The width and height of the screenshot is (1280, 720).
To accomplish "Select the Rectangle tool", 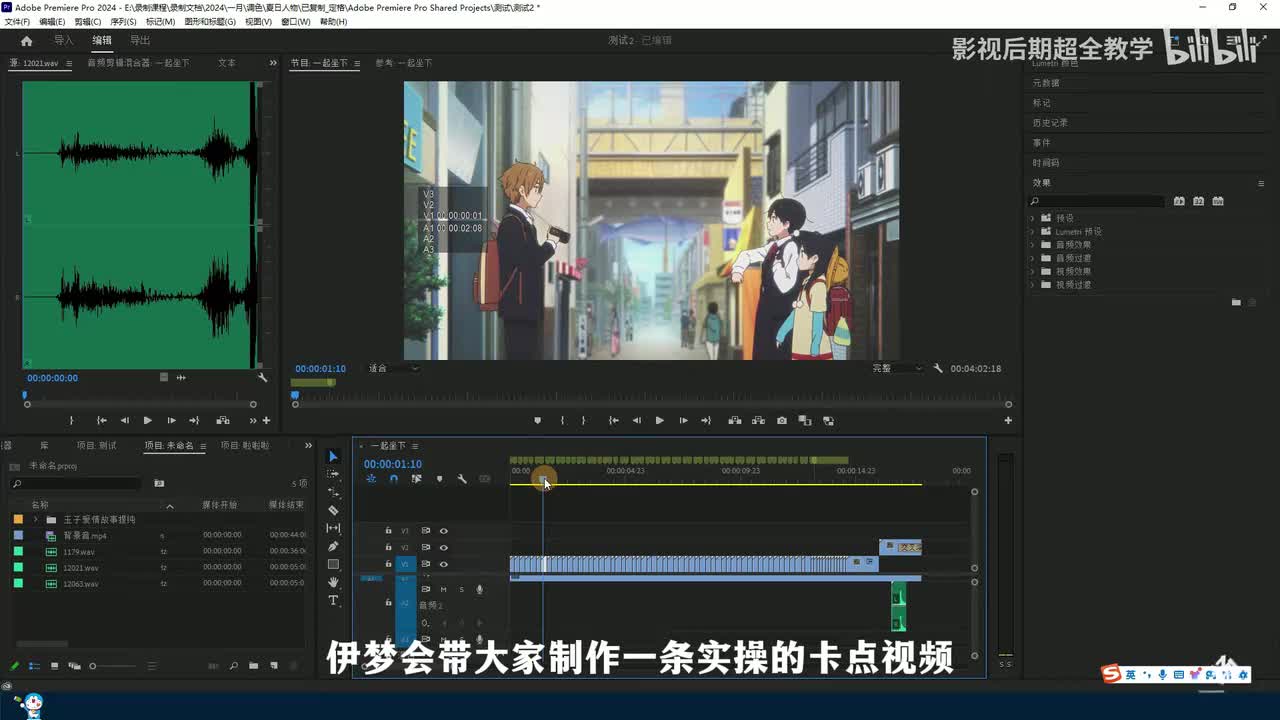I will click(x=333, y=564).
